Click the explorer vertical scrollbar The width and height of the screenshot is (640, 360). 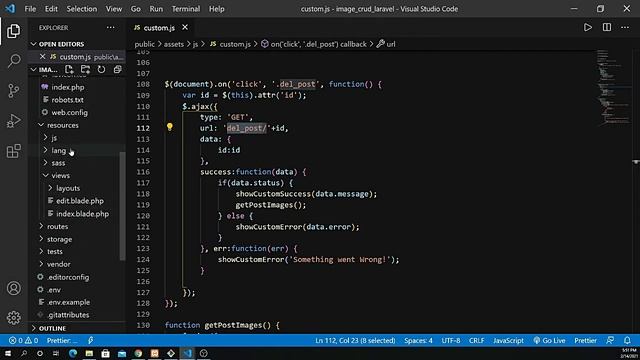coord(122,206)
